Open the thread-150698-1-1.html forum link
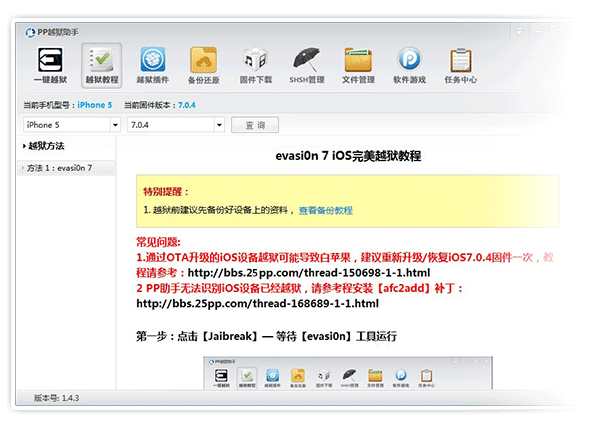Viewport: 590px width, 428px height. 309,273
